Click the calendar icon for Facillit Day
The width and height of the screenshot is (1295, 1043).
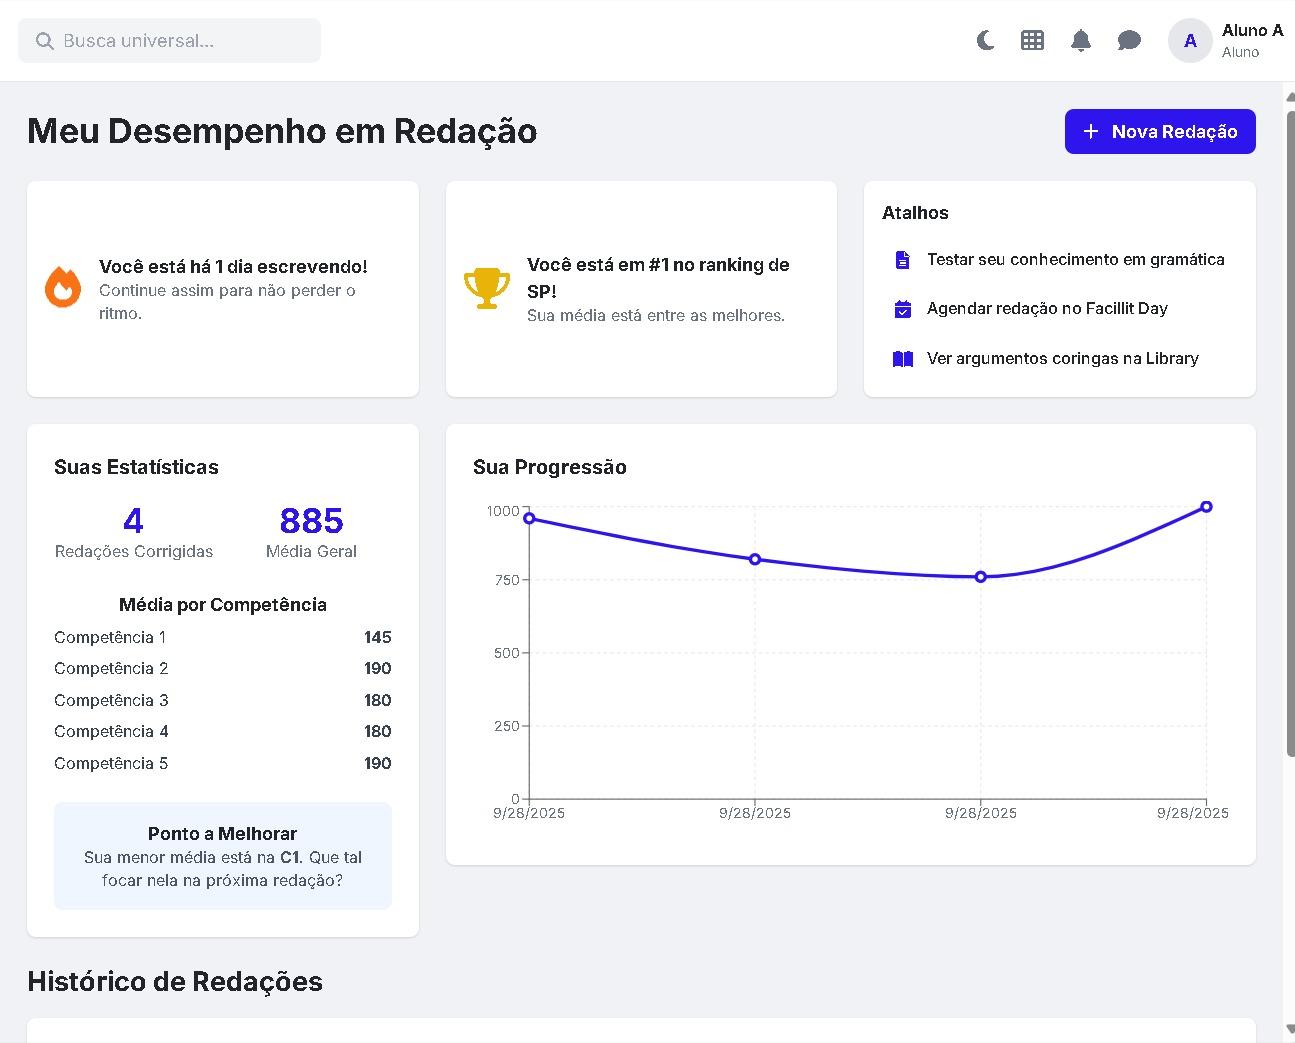coord(902,309)
